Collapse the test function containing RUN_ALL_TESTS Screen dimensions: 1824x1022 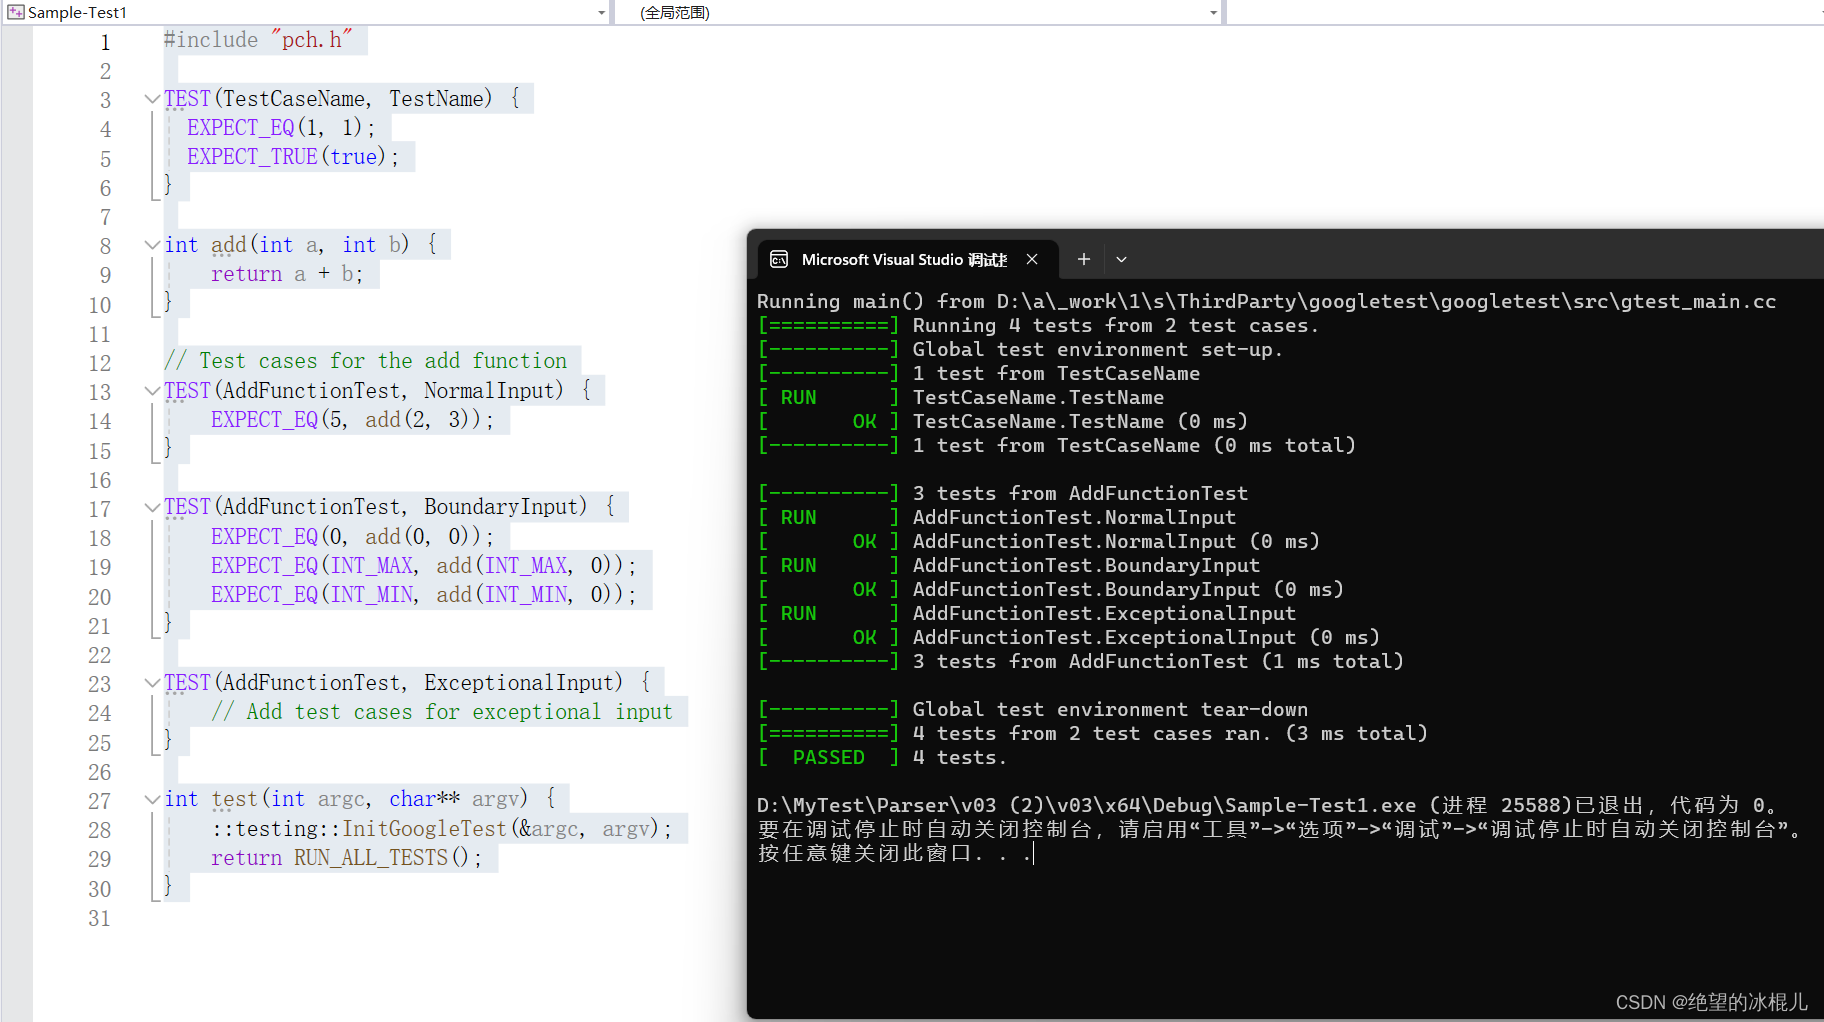click(x=151, y=798)
